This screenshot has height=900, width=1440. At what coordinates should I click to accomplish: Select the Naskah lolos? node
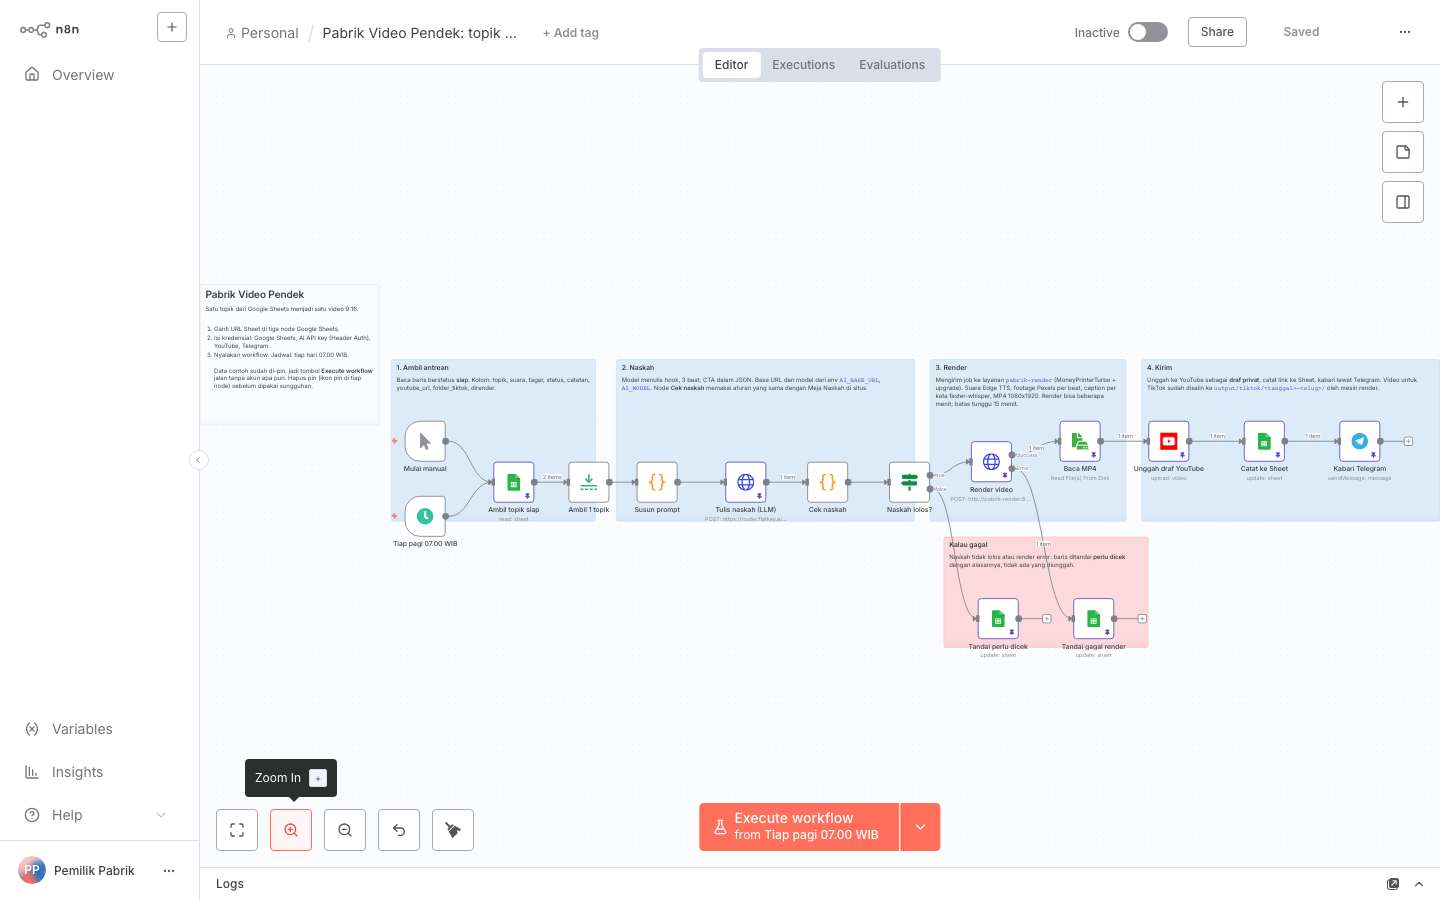(909, 482)
